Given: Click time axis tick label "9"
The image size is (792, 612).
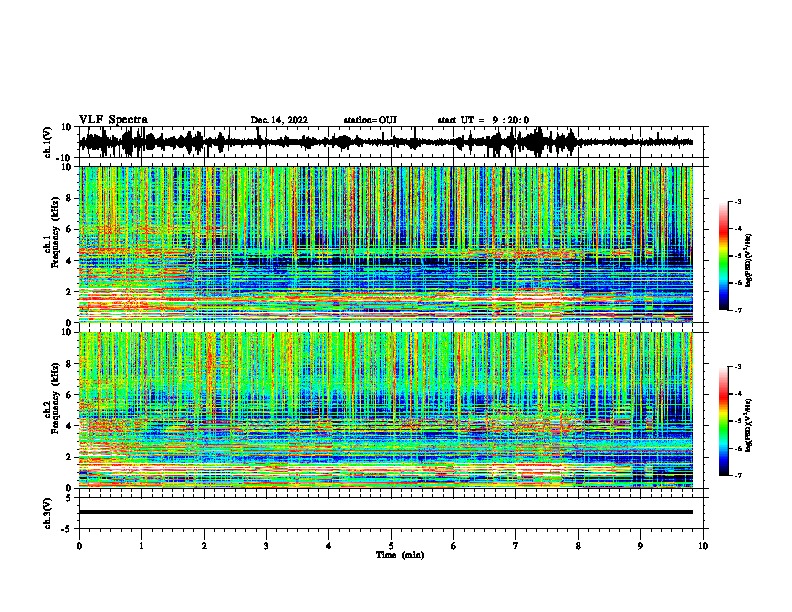Looking at the screenshot, I should click(640, 546).
